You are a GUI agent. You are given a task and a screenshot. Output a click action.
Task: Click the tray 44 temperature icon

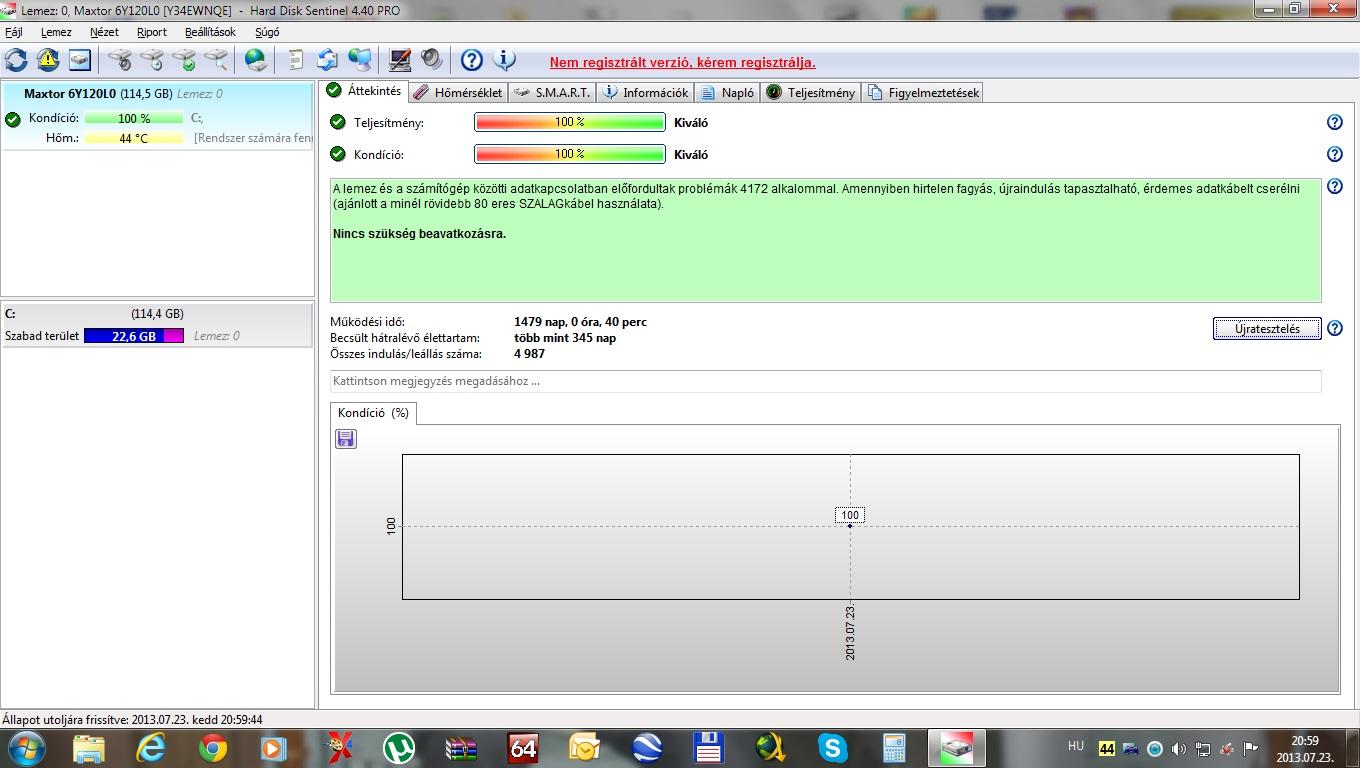click(1107, 748)
